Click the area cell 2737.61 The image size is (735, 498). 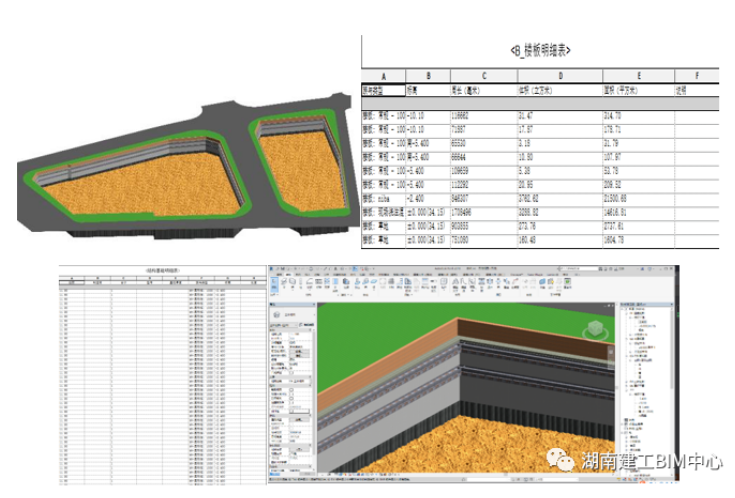coord(638,226)
